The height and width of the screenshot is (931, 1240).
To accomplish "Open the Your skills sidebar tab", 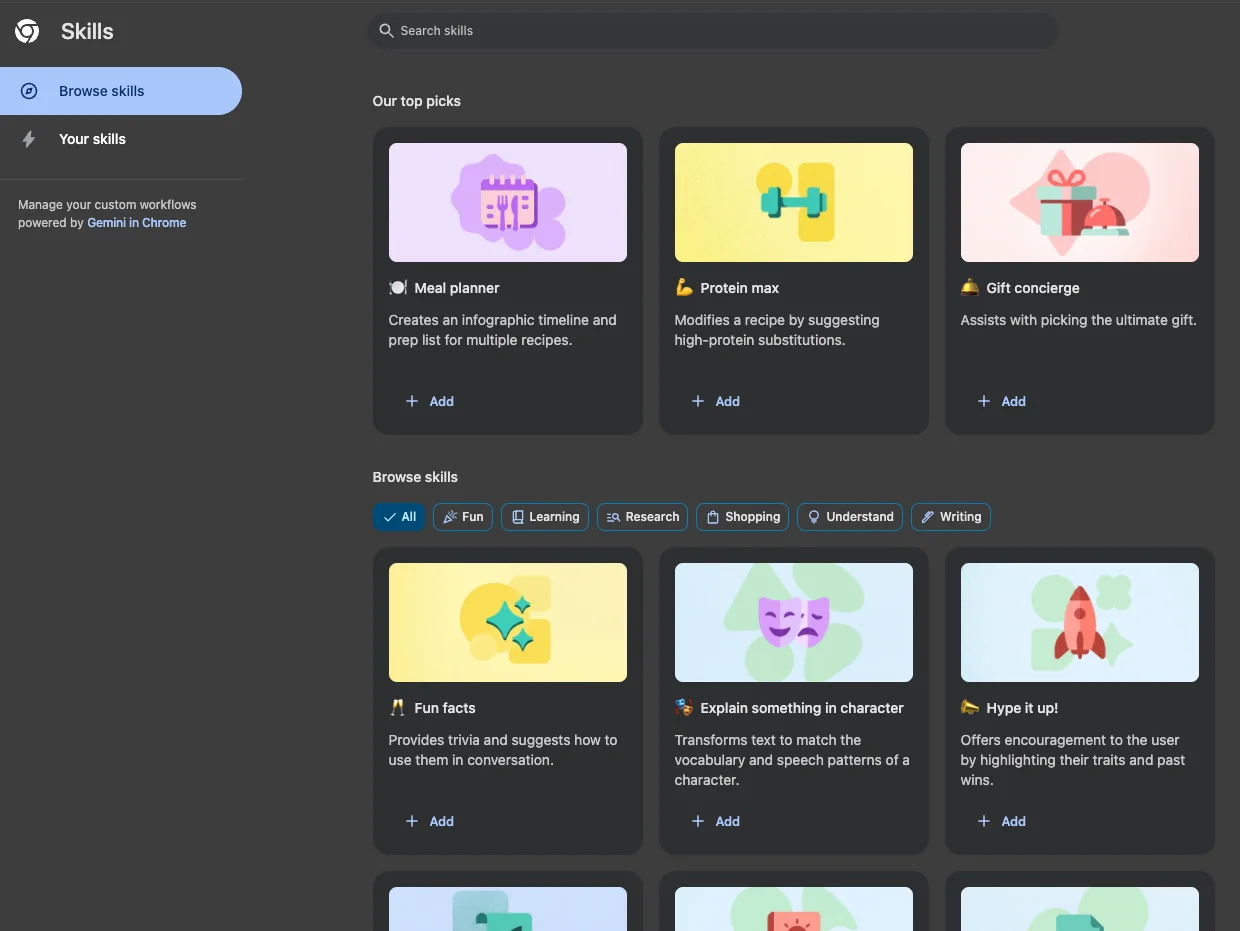I will point(92,139).
